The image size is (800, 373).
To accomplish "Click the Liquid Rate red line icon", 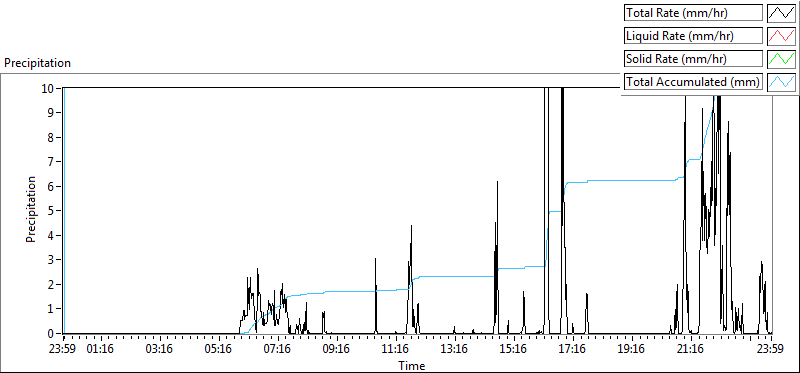I will pyautogui.click(x=782, y=36).
